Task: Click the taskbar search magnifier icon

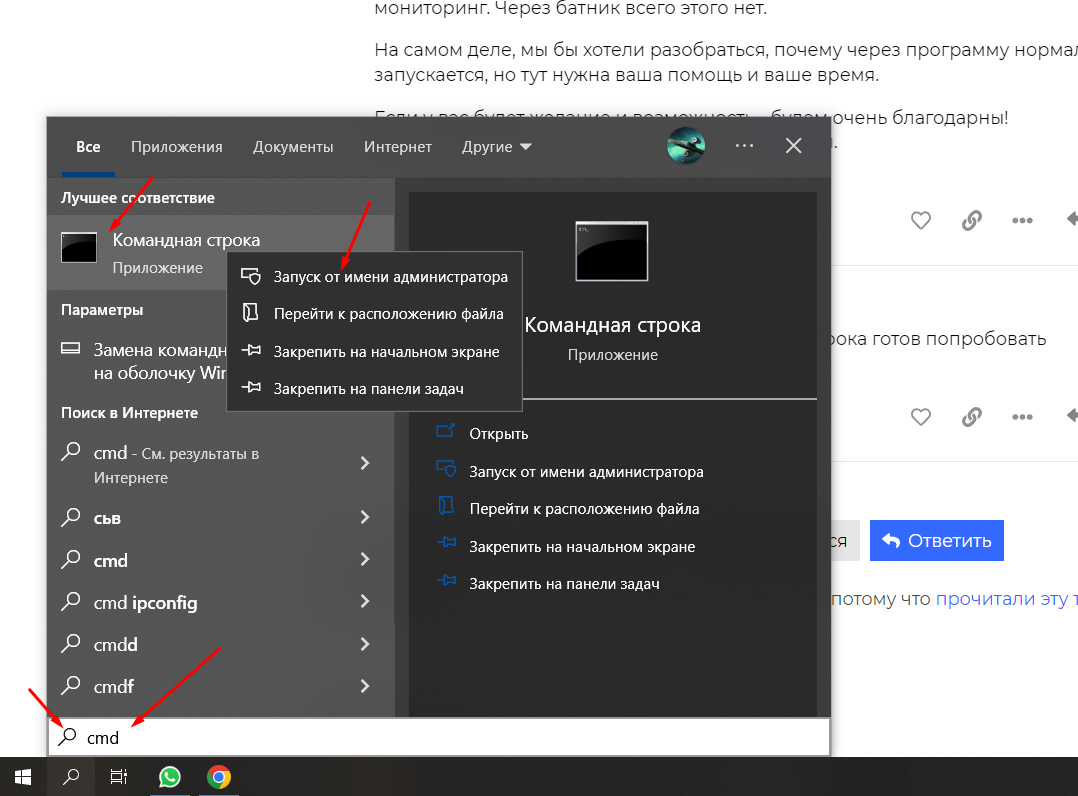Action: tap(71, 776)
